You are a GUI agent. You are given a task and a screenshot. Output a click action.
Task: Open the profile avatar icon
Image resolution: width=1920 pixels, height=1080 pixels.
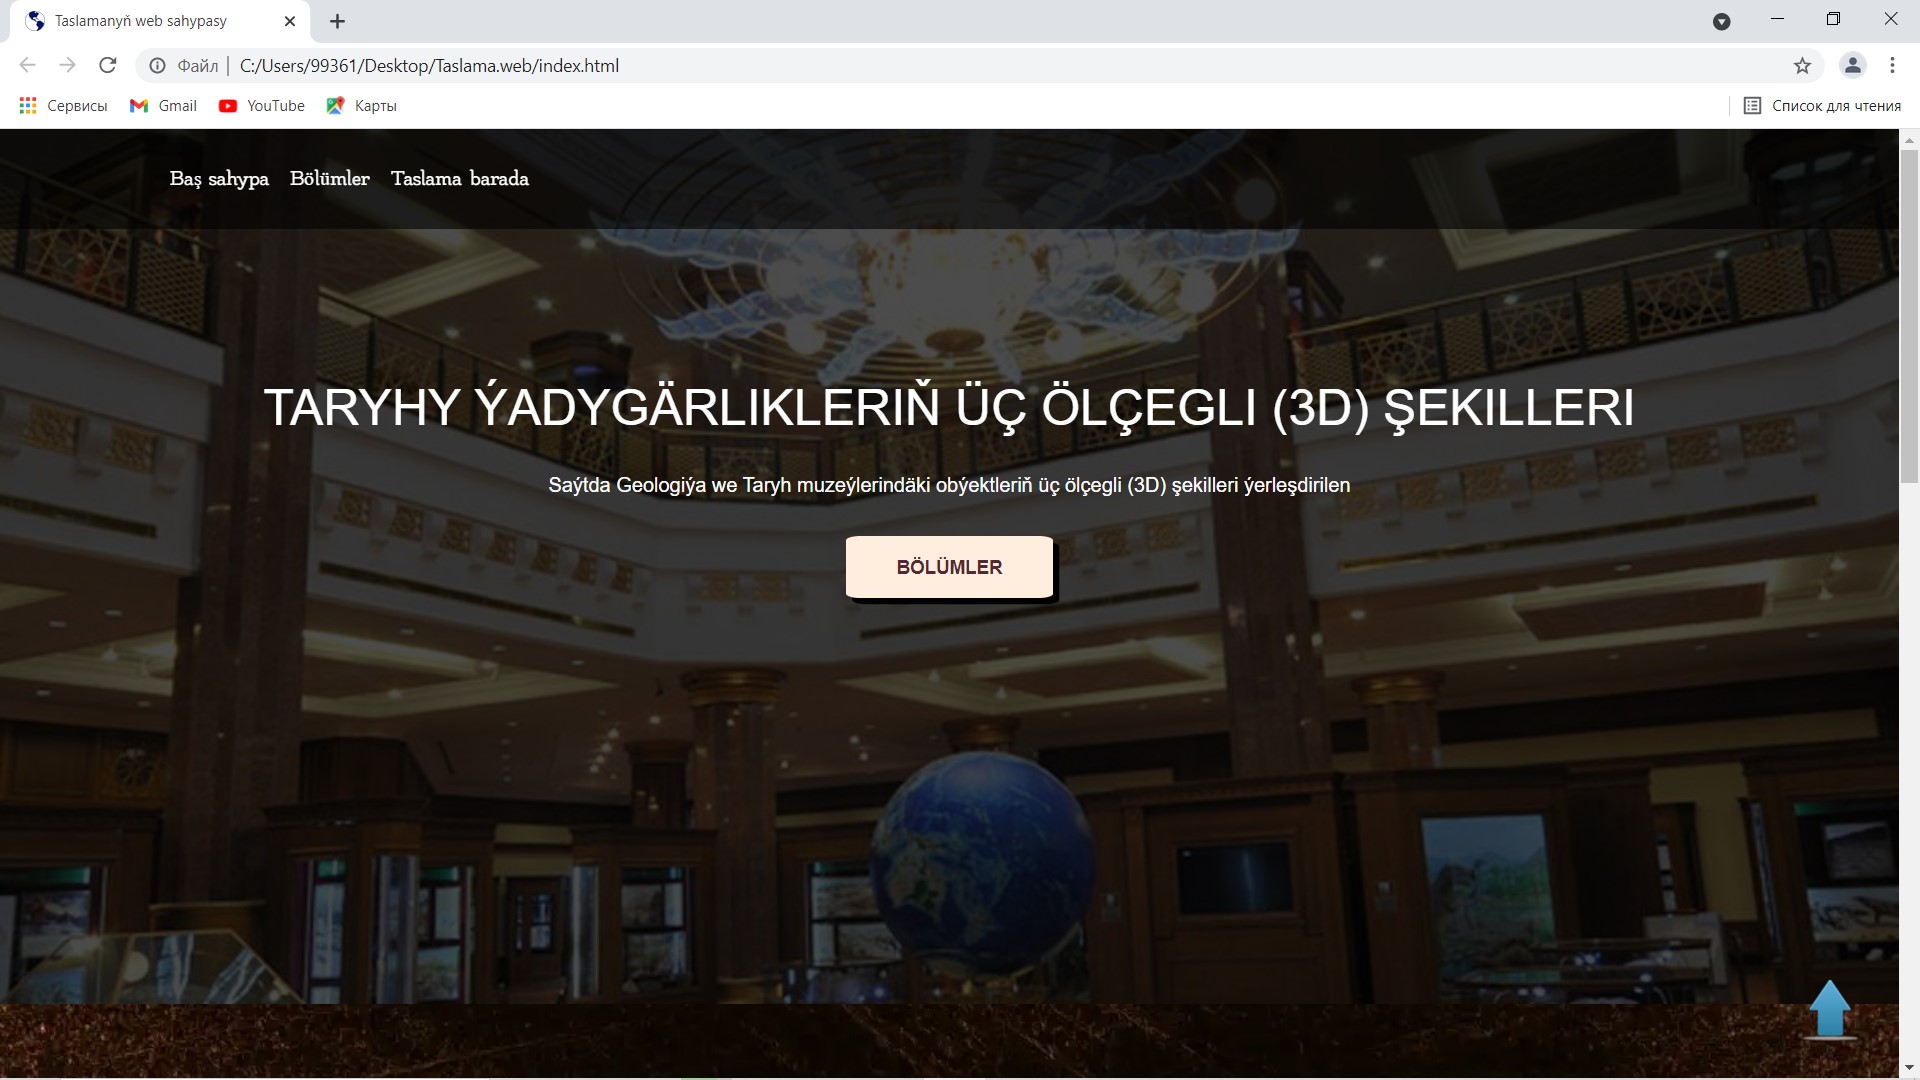click(x=1852, y=65)
